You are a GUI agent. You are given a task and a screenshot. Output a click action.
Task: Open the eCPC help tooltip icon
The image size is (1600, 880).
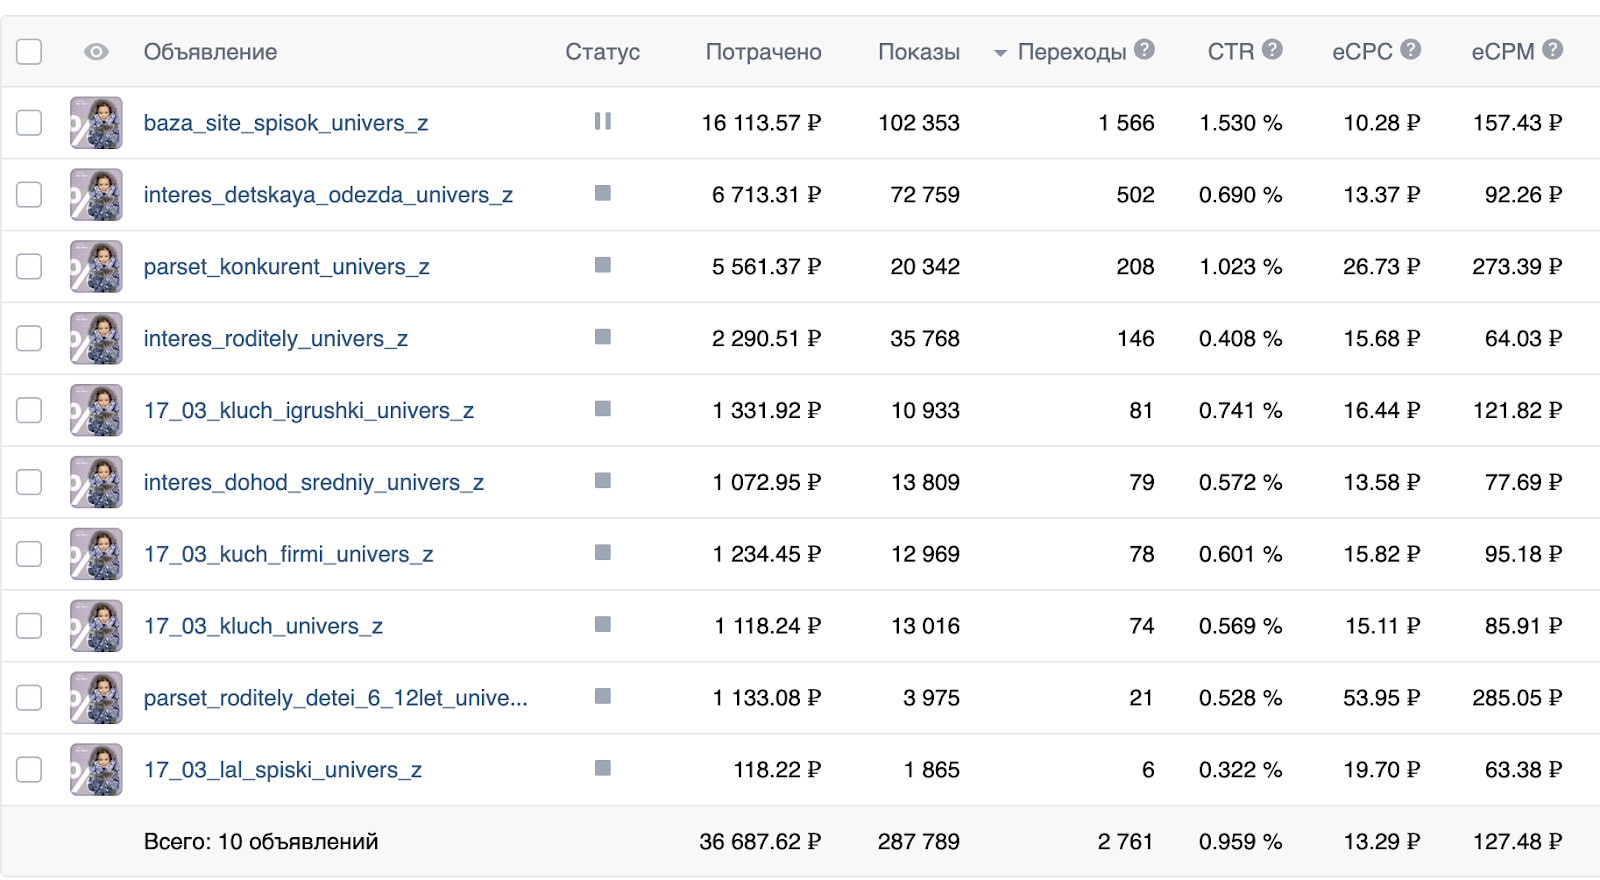point(1410,49)
